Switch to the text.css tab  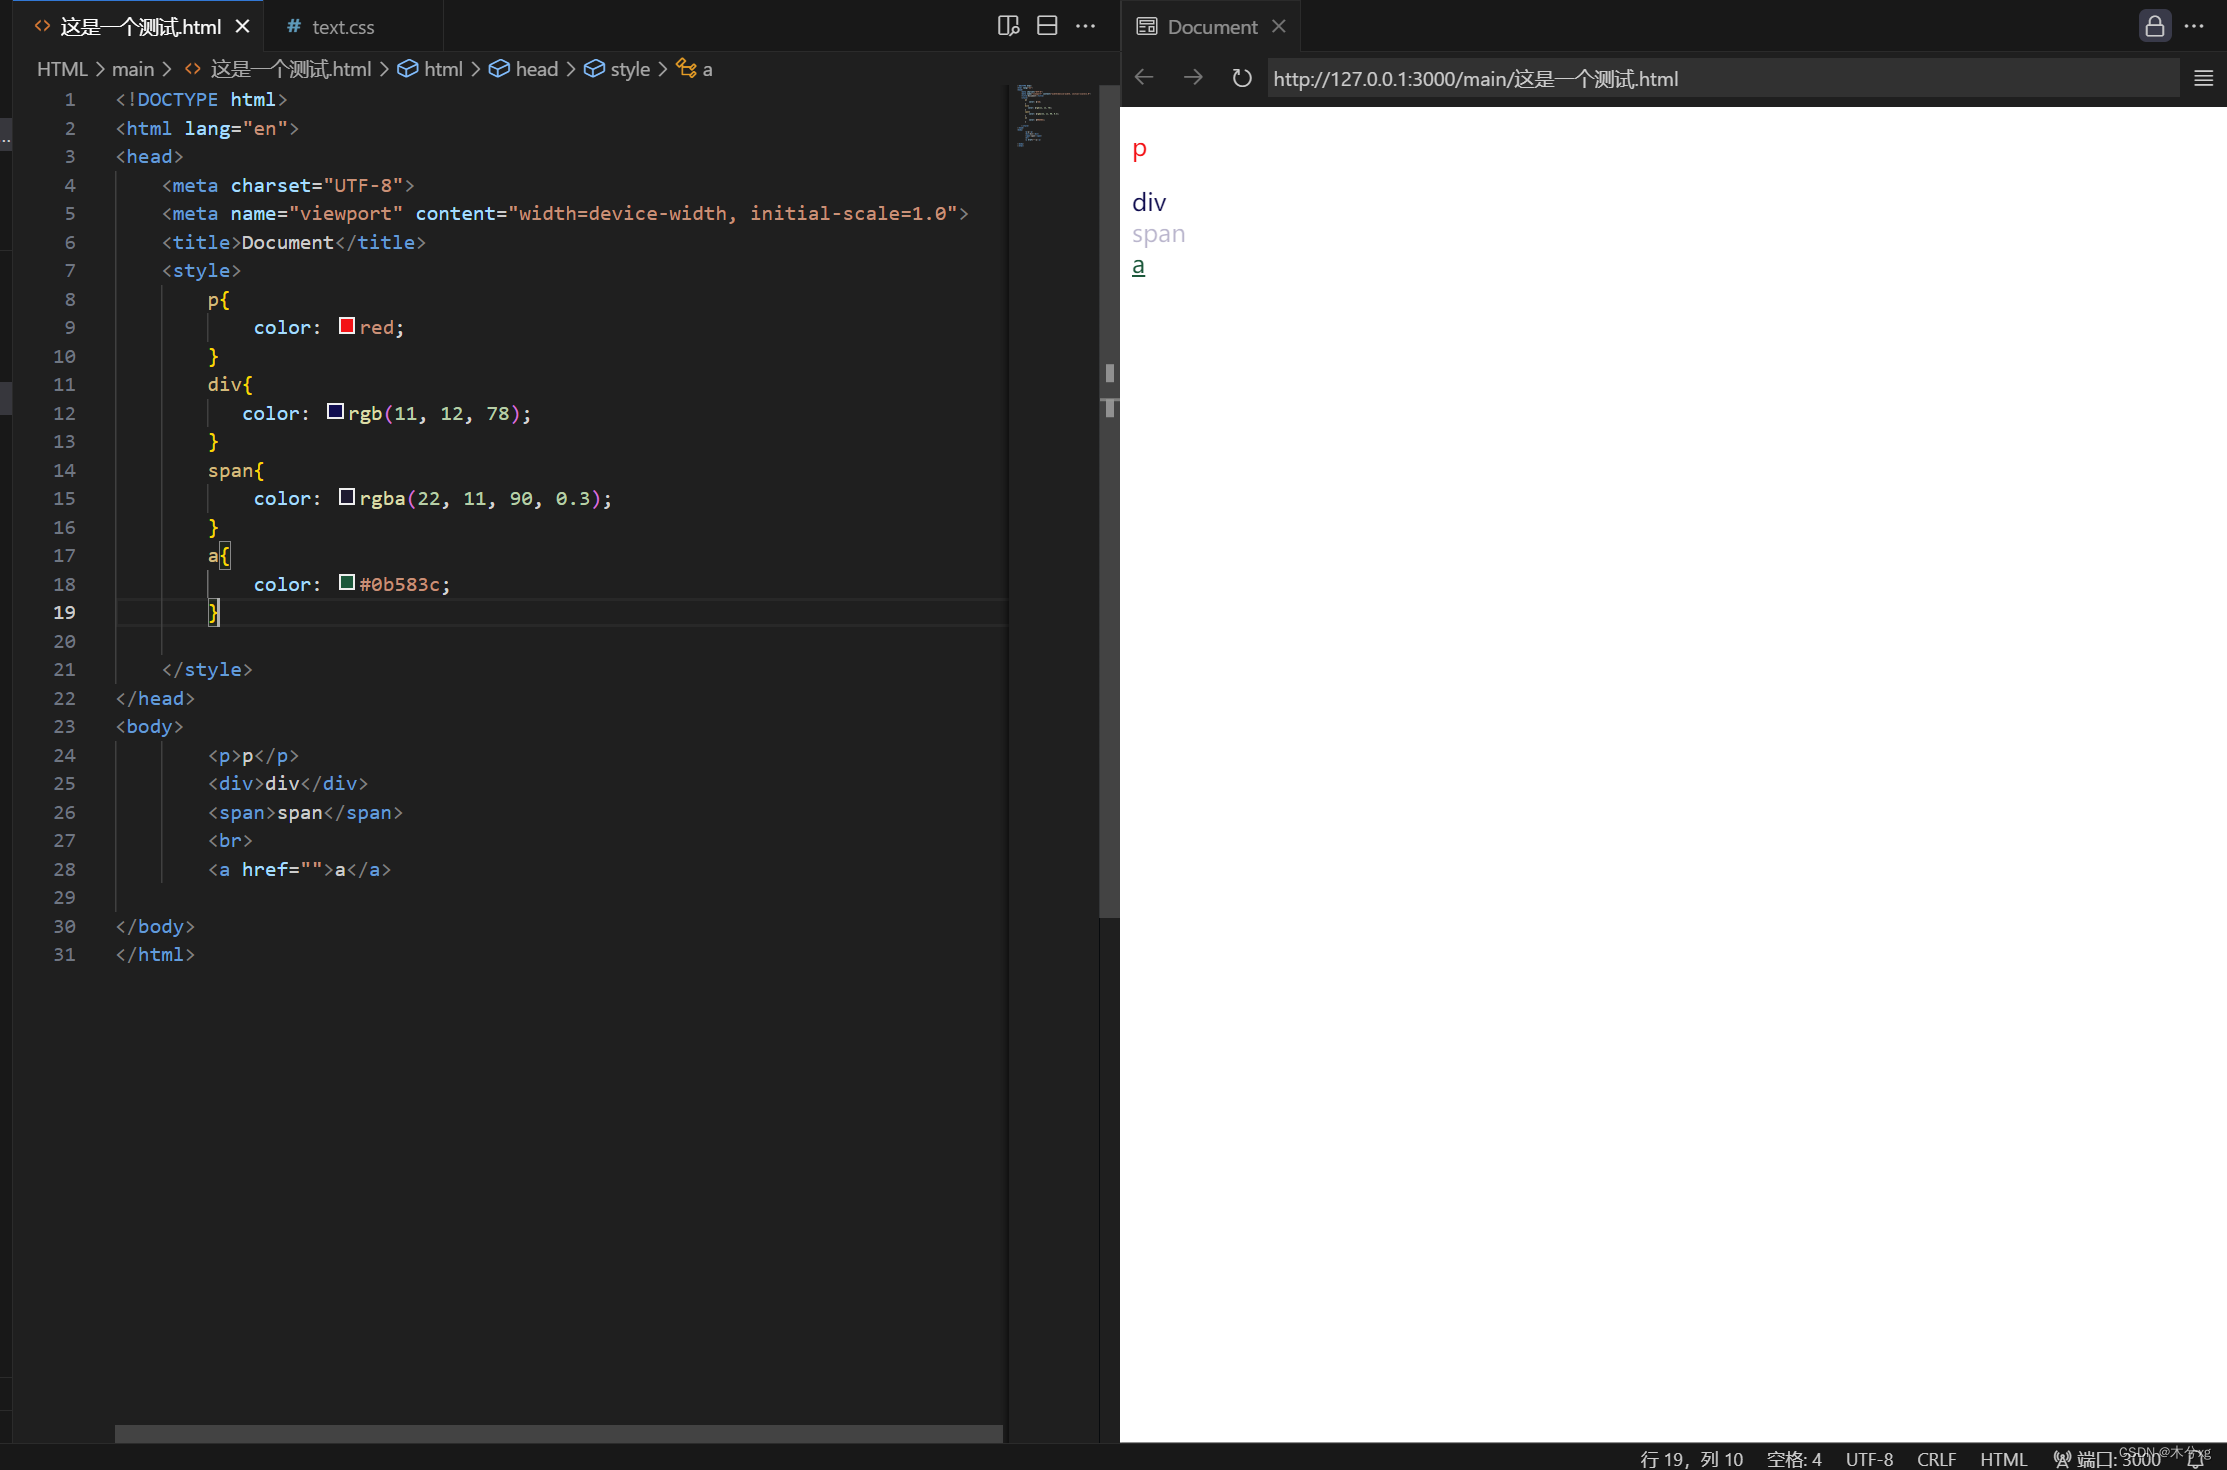342,27
